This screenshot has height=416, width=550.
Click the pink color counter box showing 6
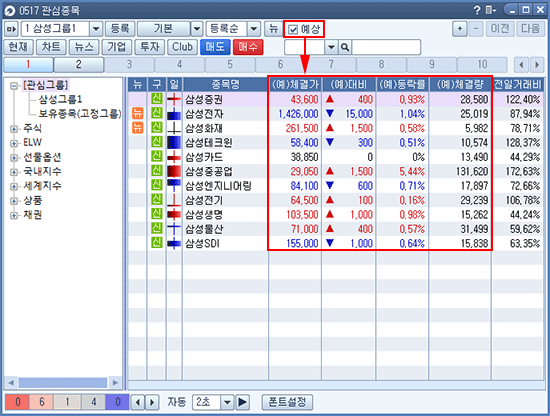[x=42, y=402]
